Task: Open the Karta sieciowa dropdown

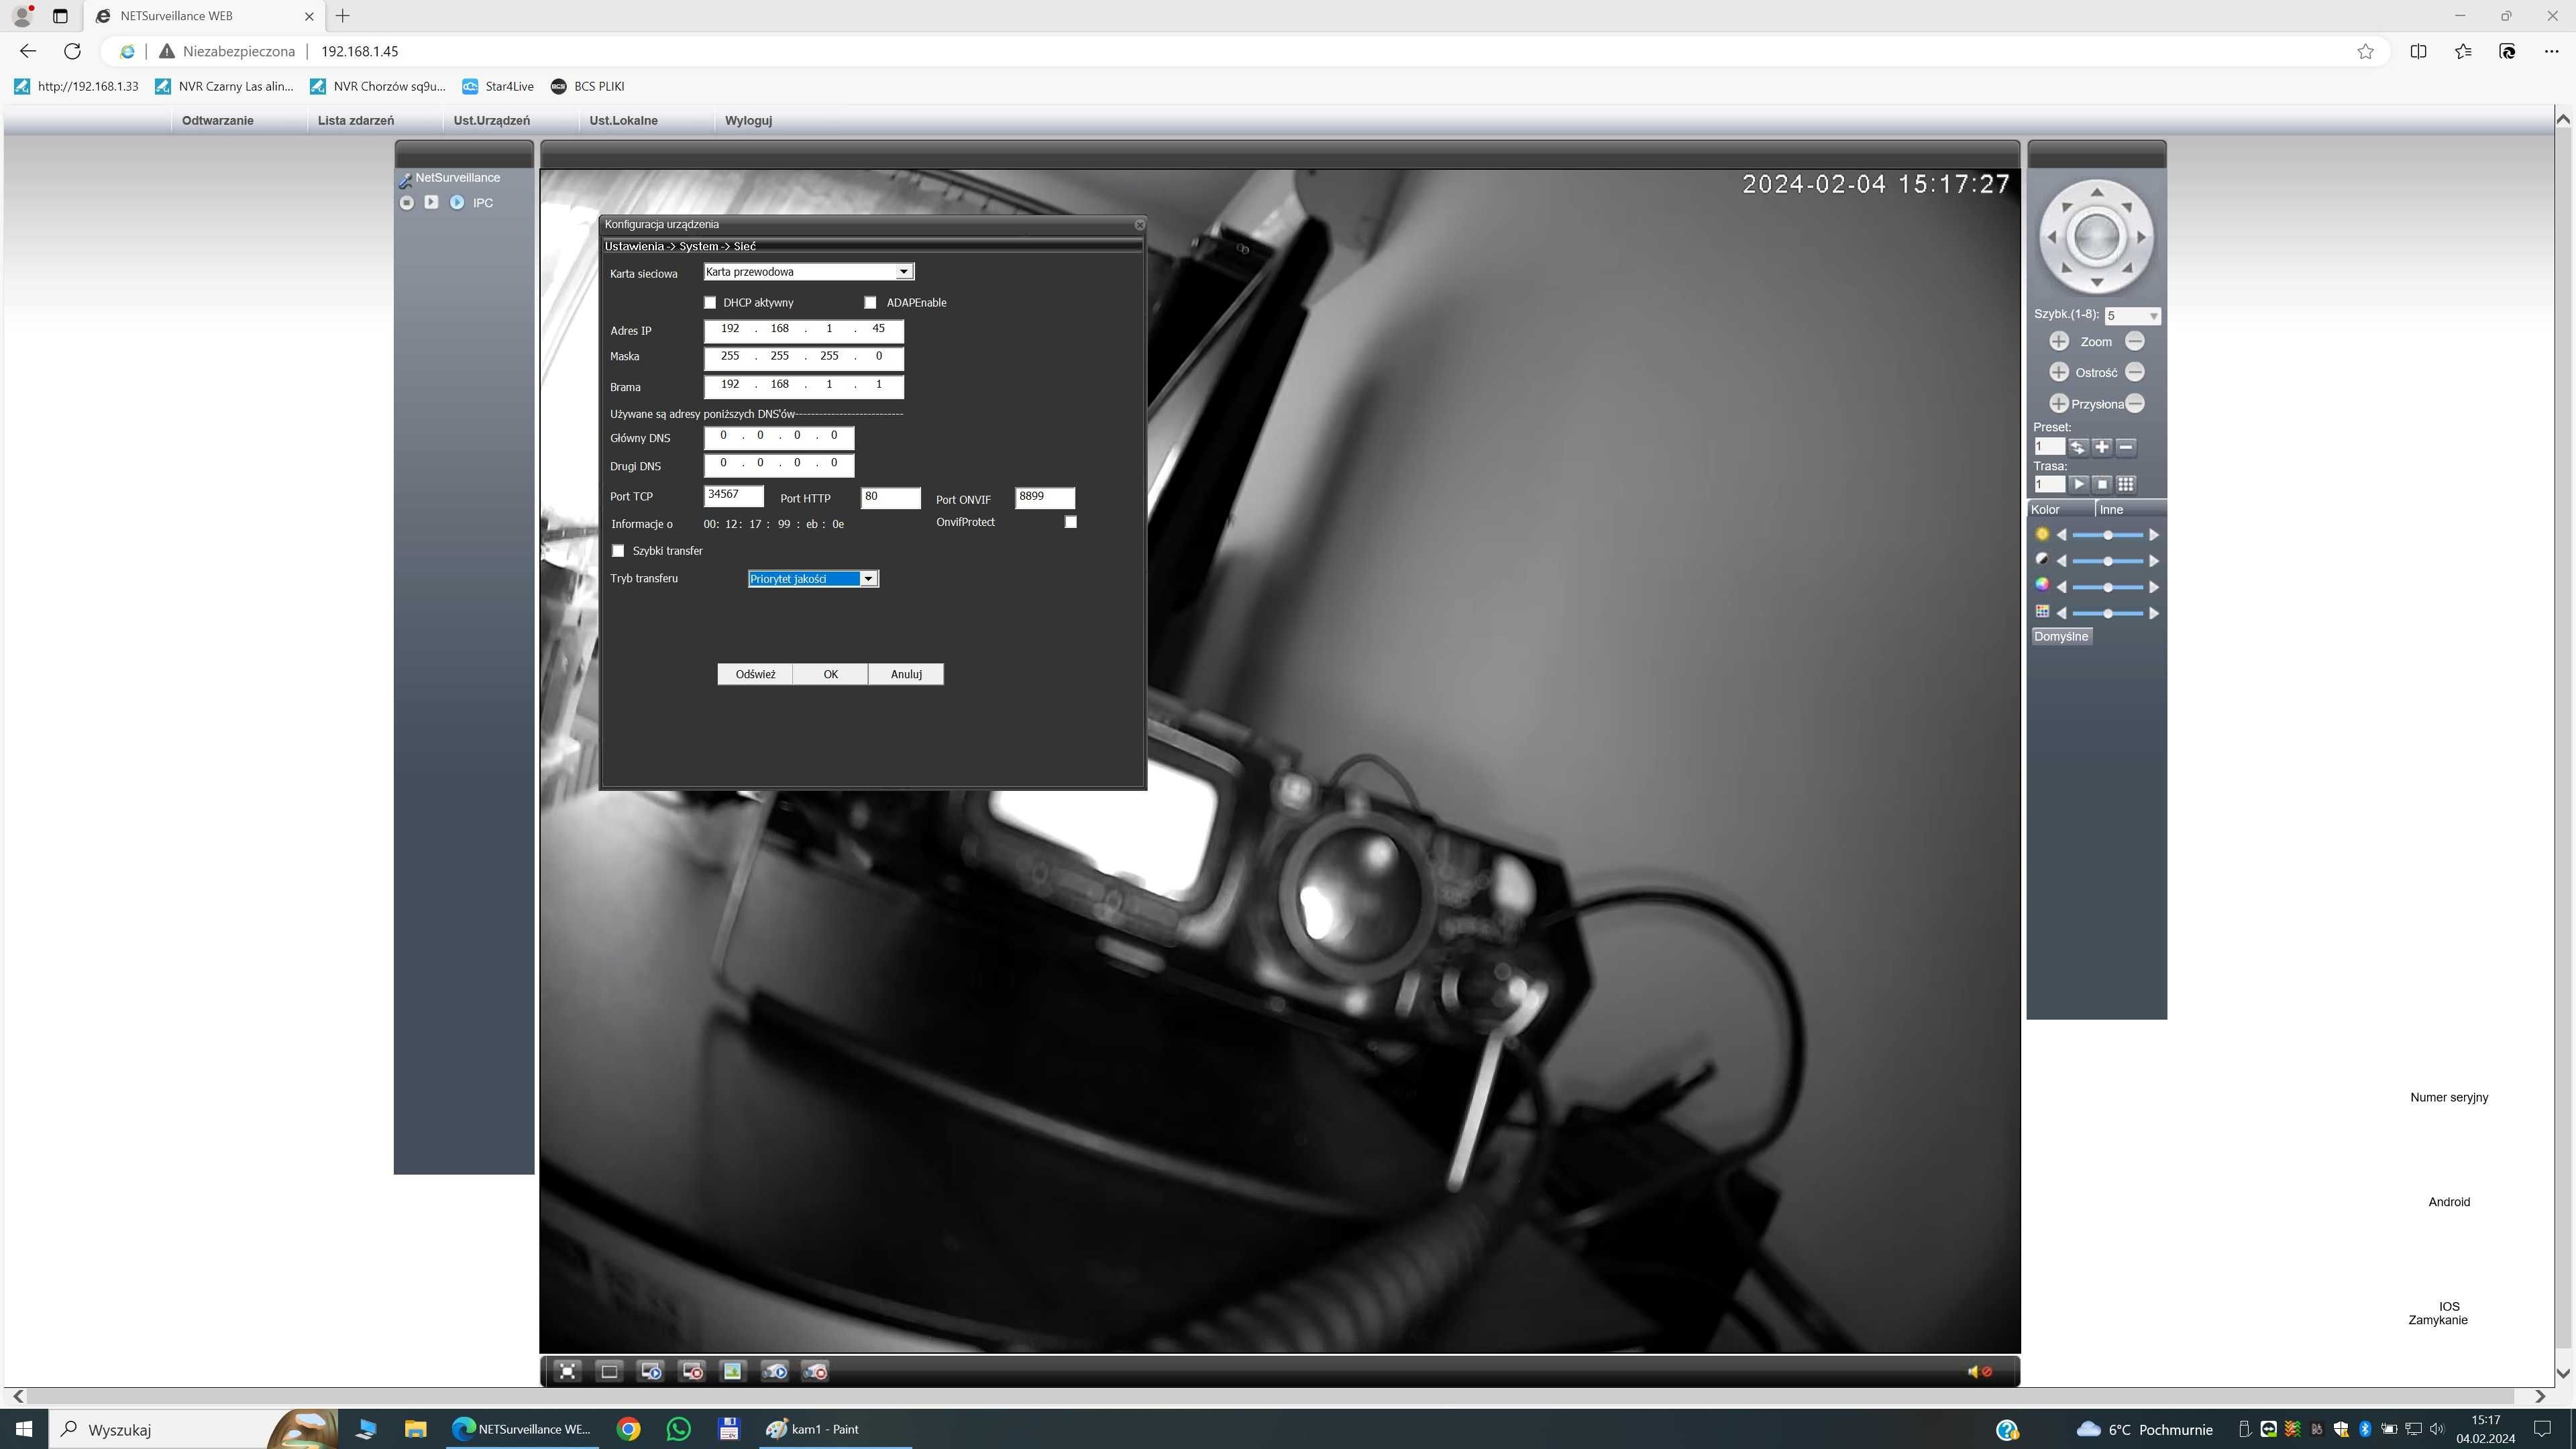Action: point(808,272)
